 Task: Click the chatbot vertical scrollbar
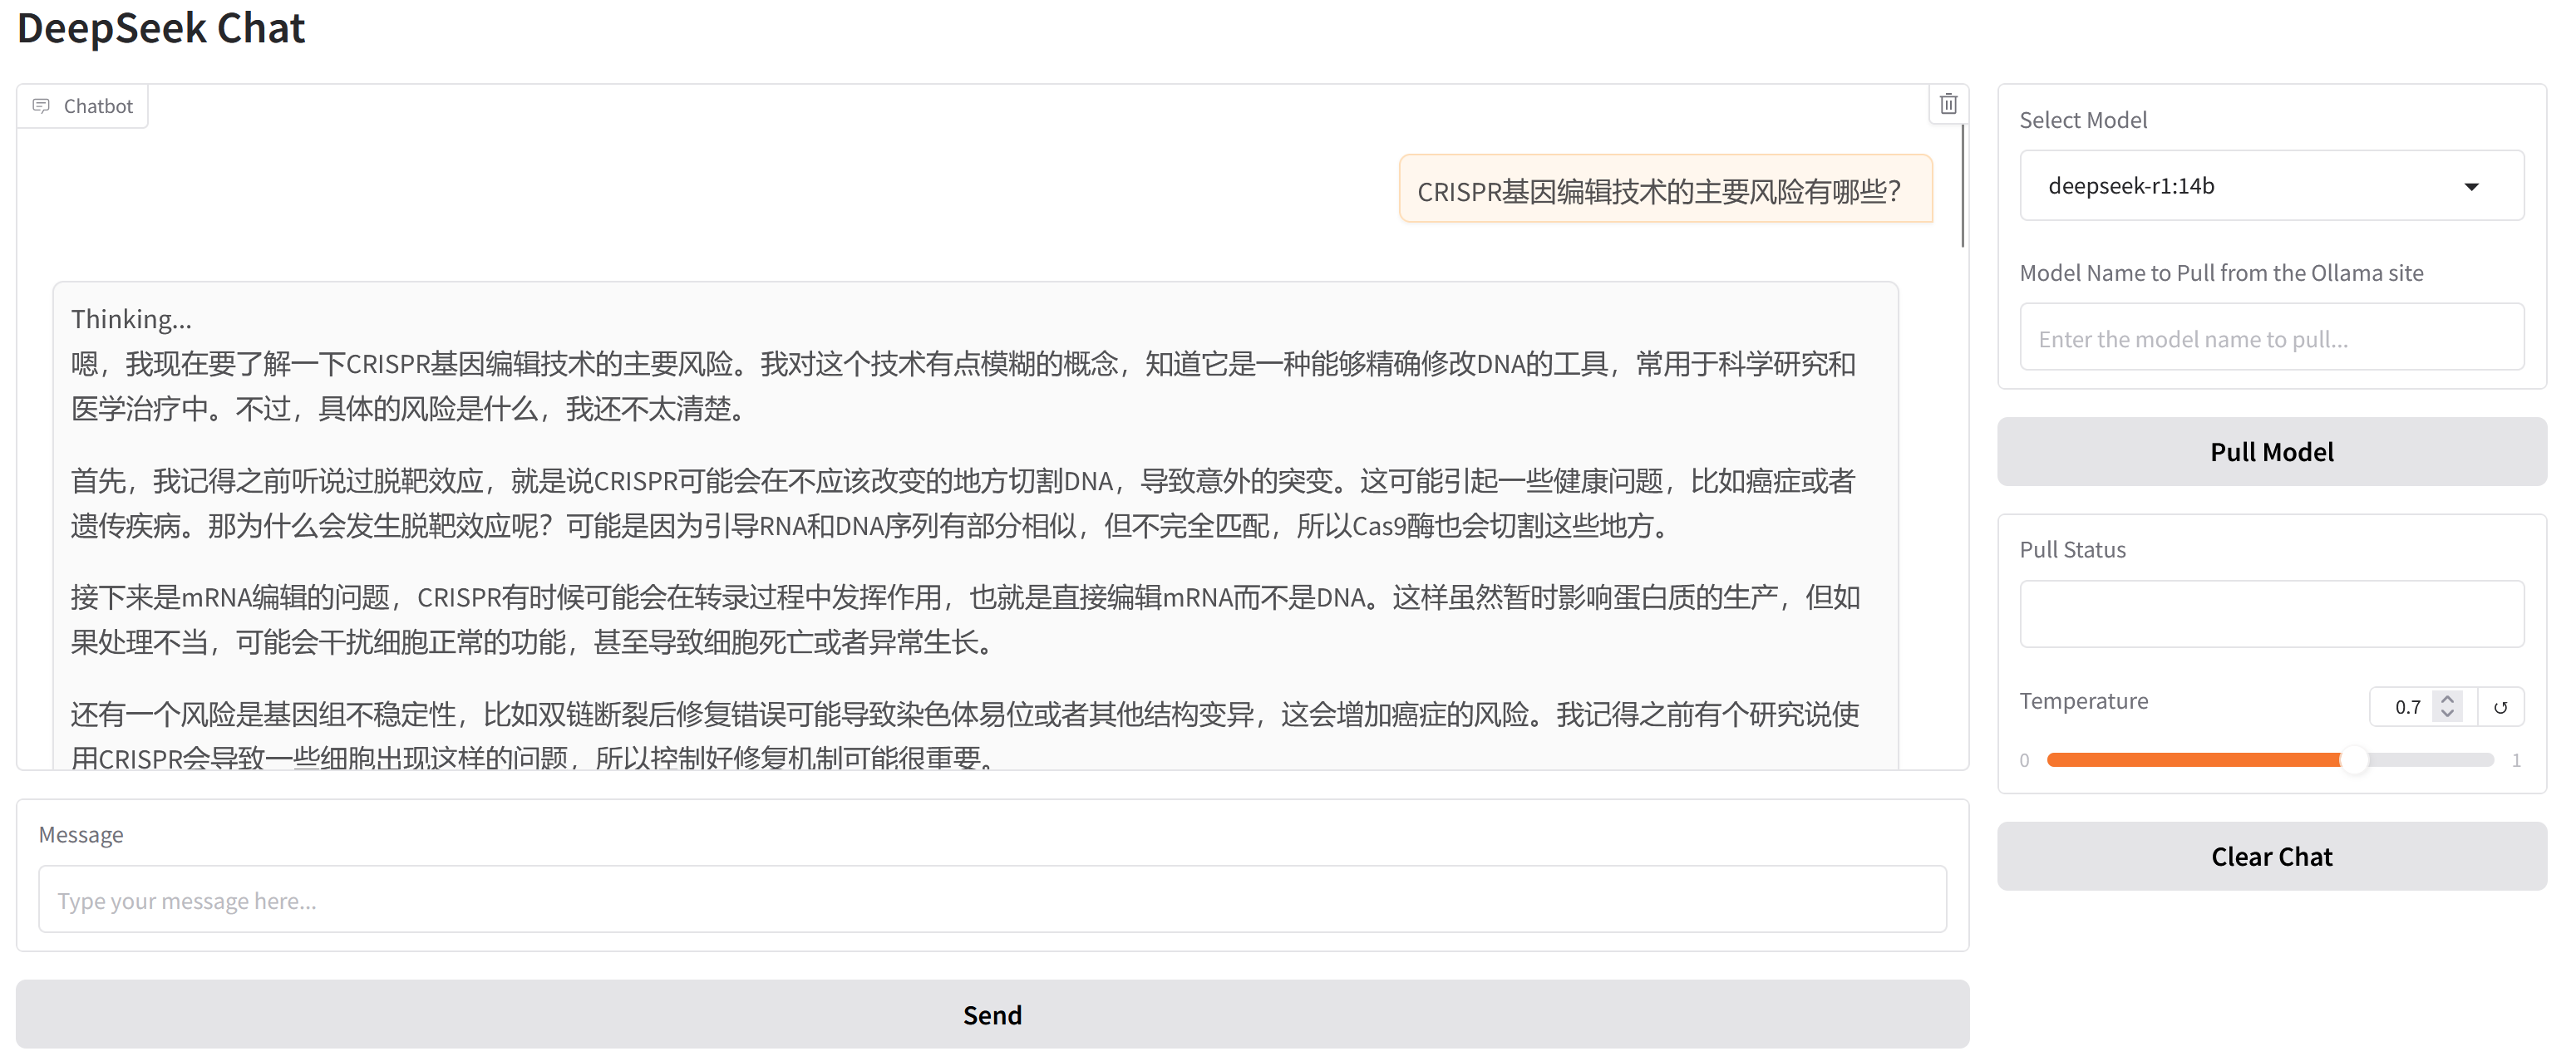(1962, 186)
